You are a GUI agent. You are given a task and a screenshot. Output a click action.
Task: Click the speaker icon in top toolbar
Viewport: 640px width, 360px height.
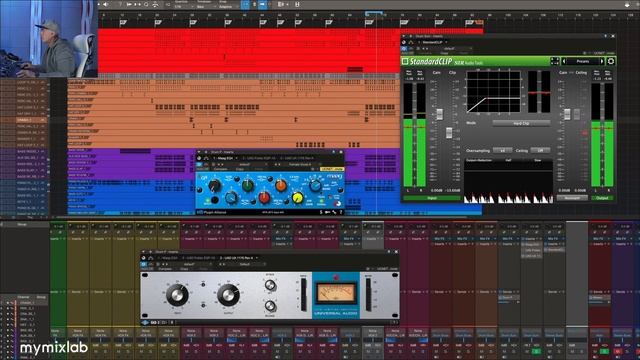point(105,4)
